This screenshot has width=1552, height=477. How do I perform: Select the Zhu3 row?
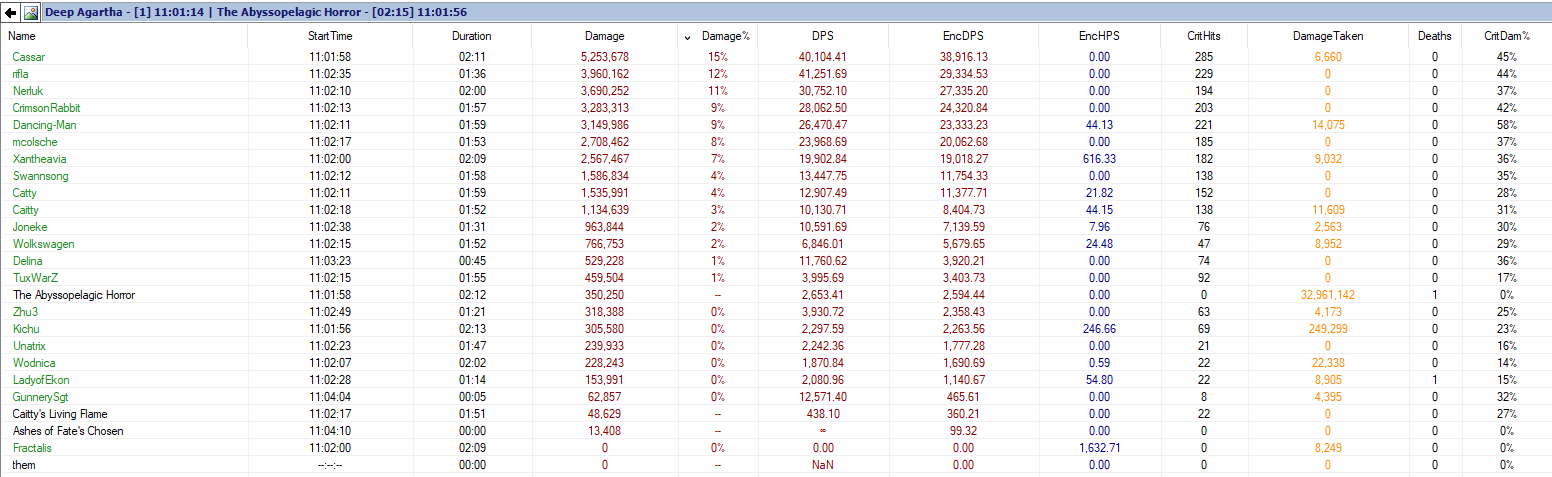(x=776, y=312)
